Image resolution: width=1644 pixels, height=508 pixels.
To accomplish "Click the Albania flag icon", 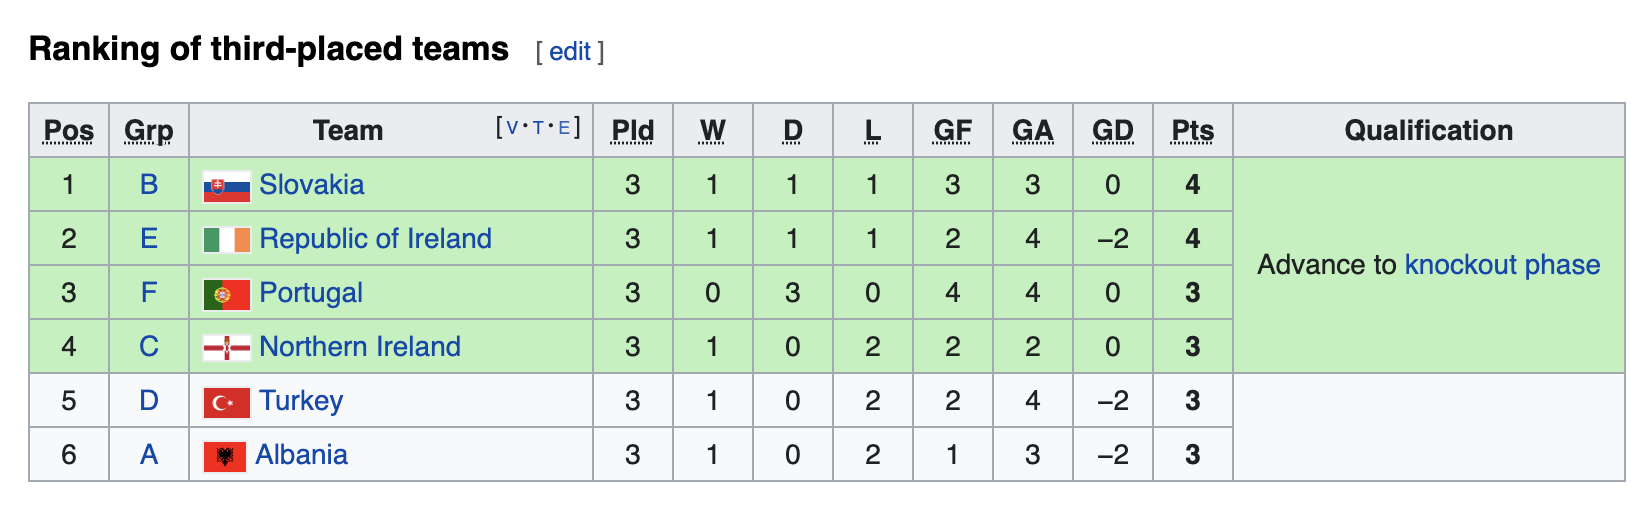I will point(224,456).
